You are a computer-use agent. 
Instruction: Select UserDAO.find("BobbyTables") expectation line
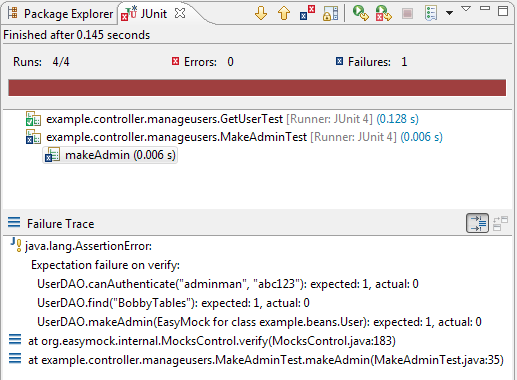173,303
